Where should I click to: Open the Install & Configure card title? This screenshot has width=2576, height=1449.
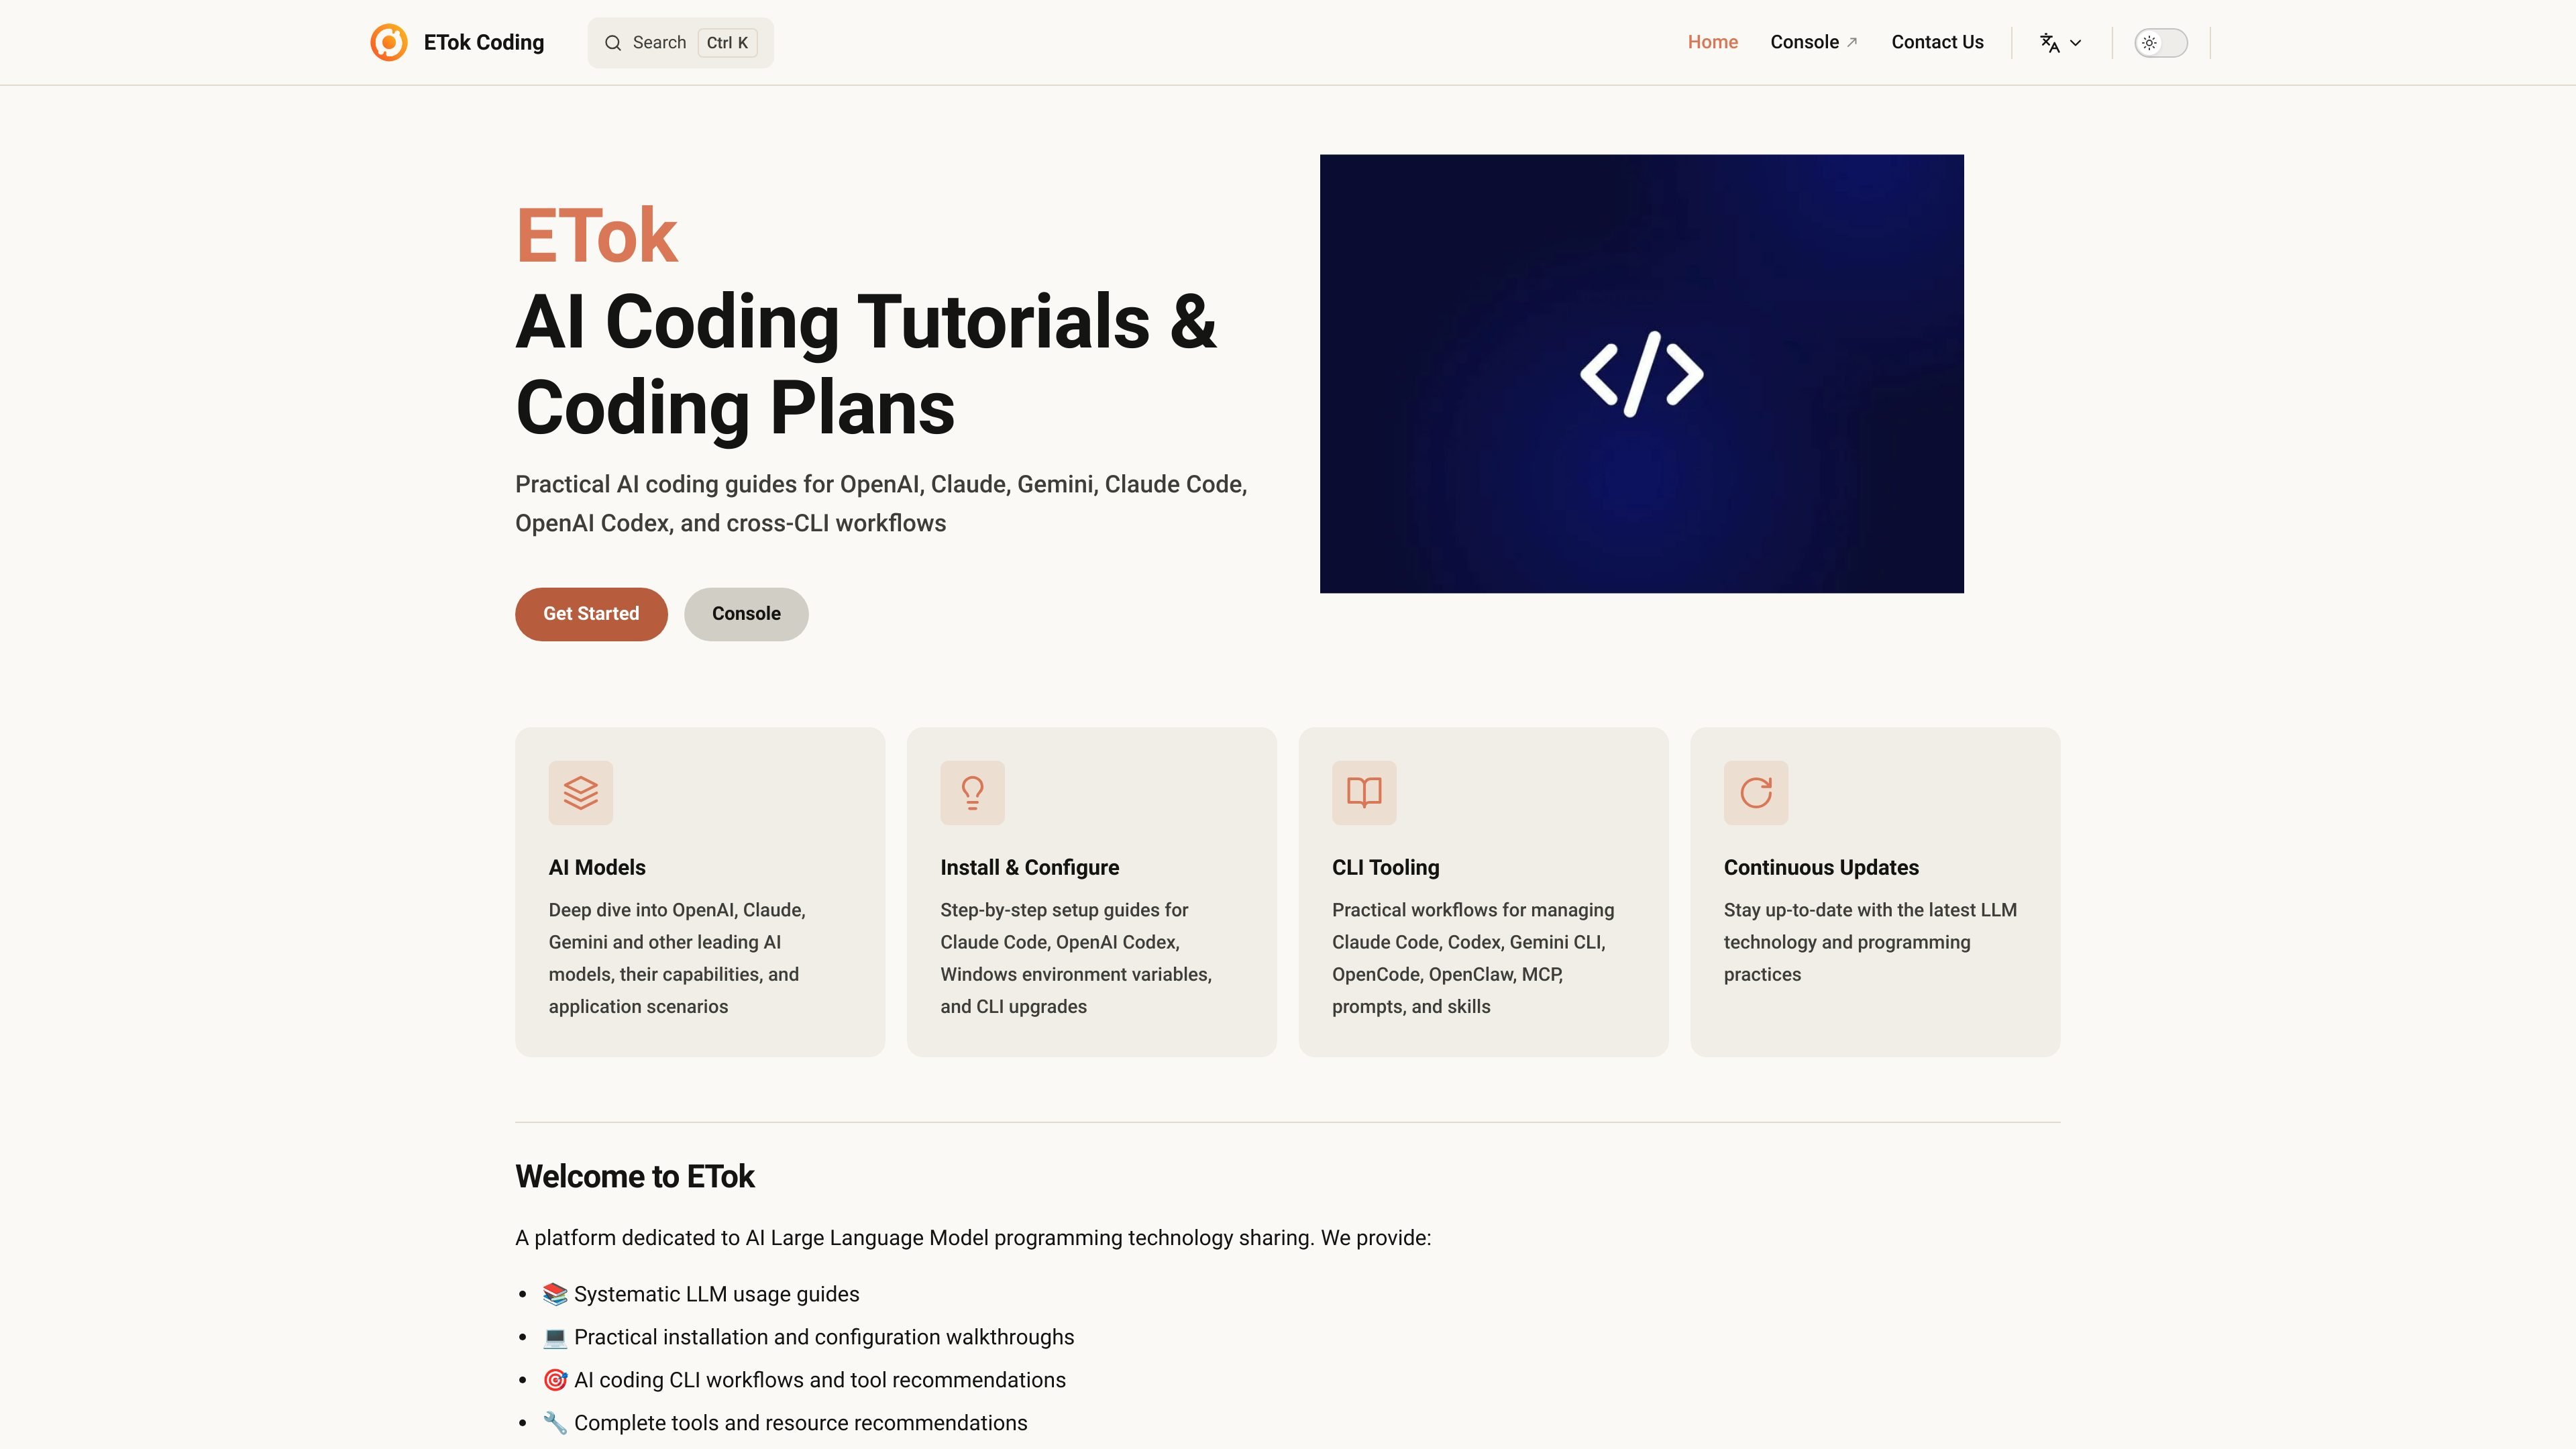tap(1029, 867)
